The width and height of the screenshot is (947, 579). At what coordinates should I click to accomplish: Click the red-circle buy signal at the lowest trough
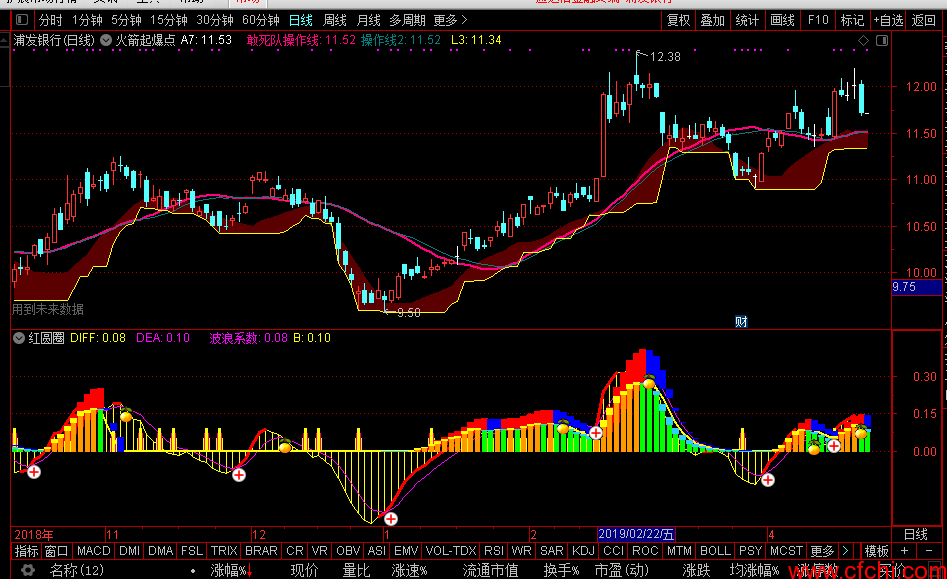tap(390, 518)
